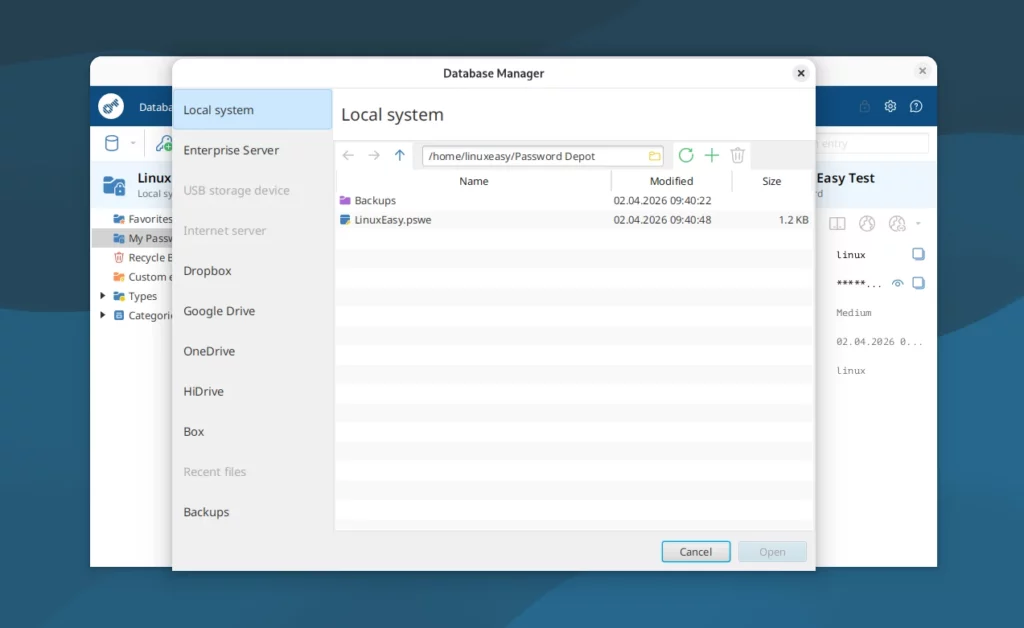Open the settings gear in the top bar
Screen dimensions: 1024x628
tap(890, 106)
